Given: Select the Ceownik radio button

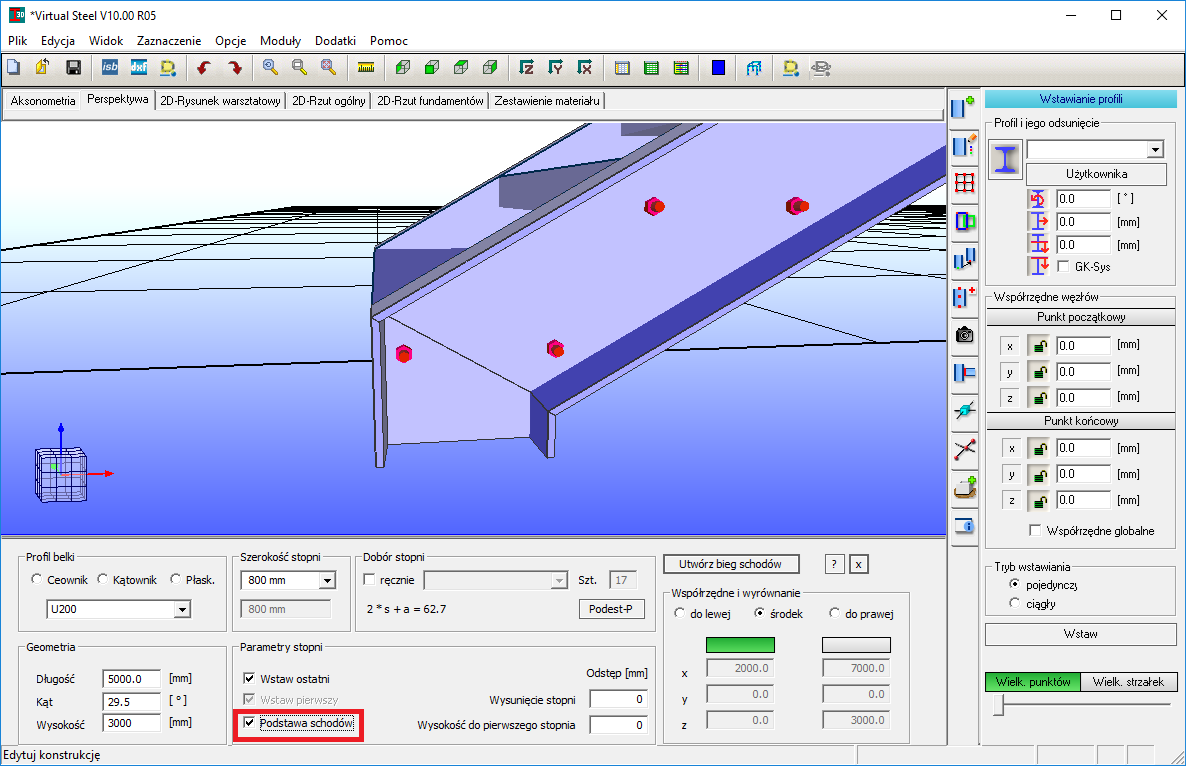Looking at the screenshot, I should (37, 580).
